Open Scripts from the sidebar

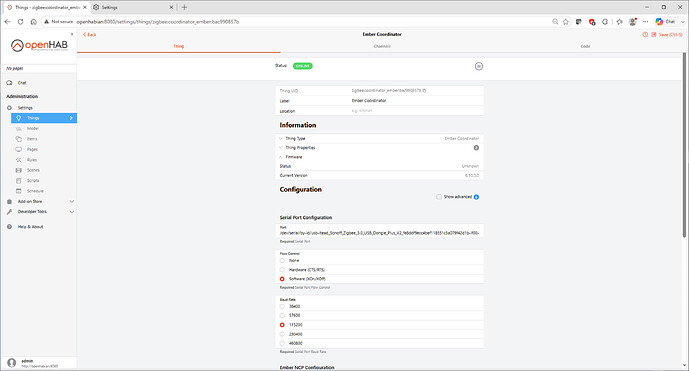click(33, 181)
